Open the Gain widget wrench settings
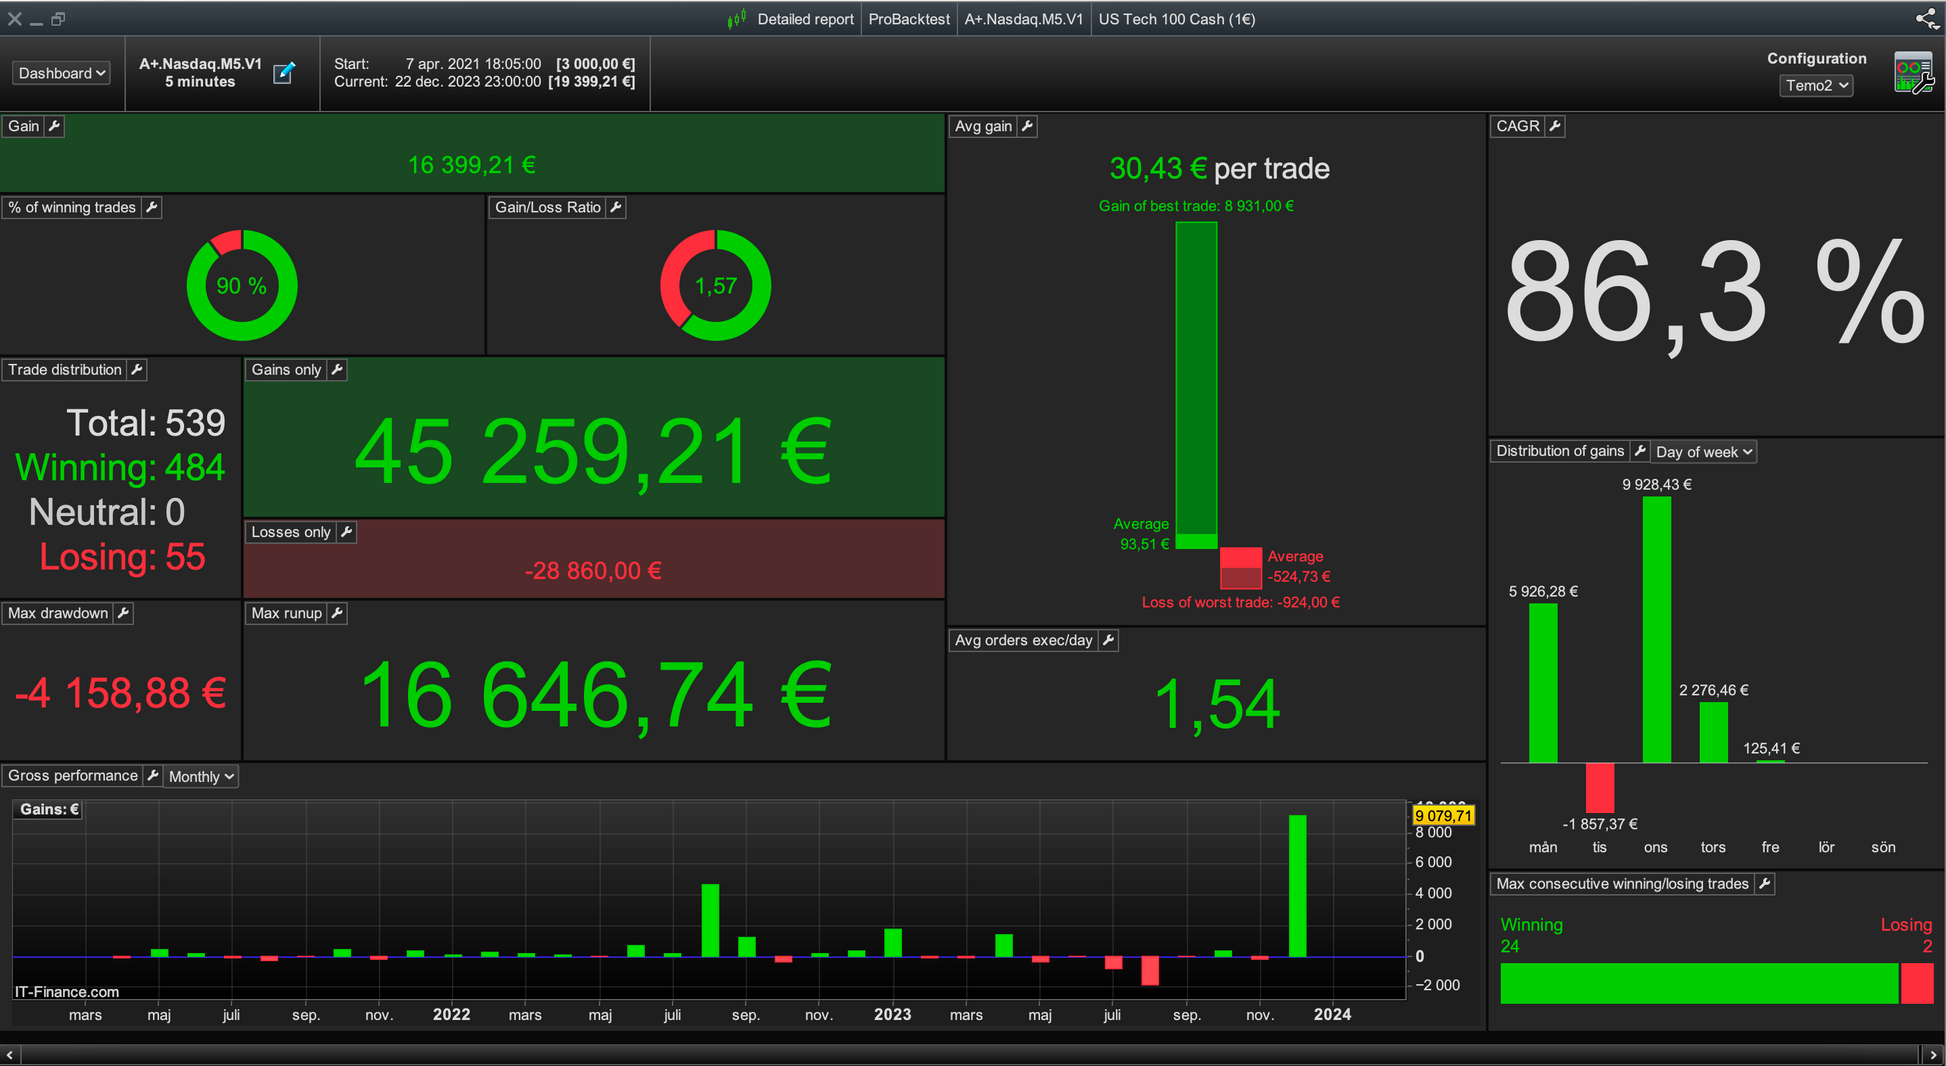1946x1066 pixels. (55, 126)
